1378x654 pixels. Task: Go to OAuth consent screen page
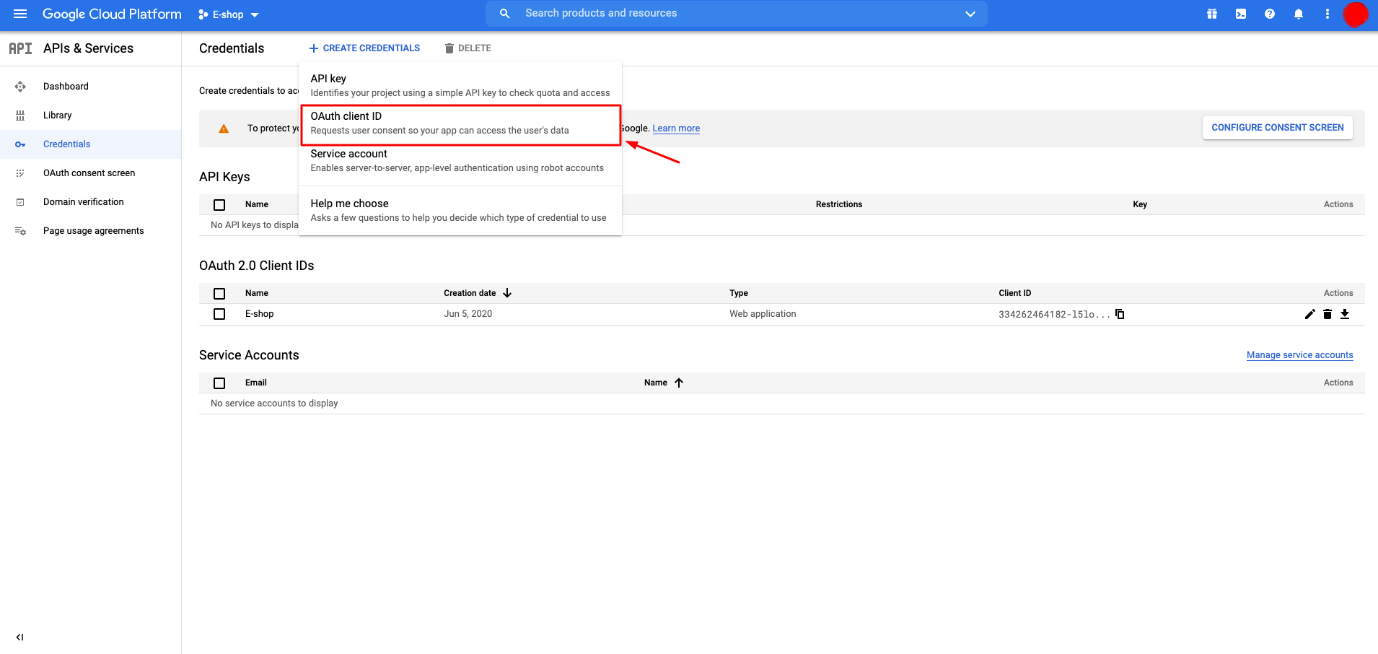pyautogui.click(x=89, y=173)
